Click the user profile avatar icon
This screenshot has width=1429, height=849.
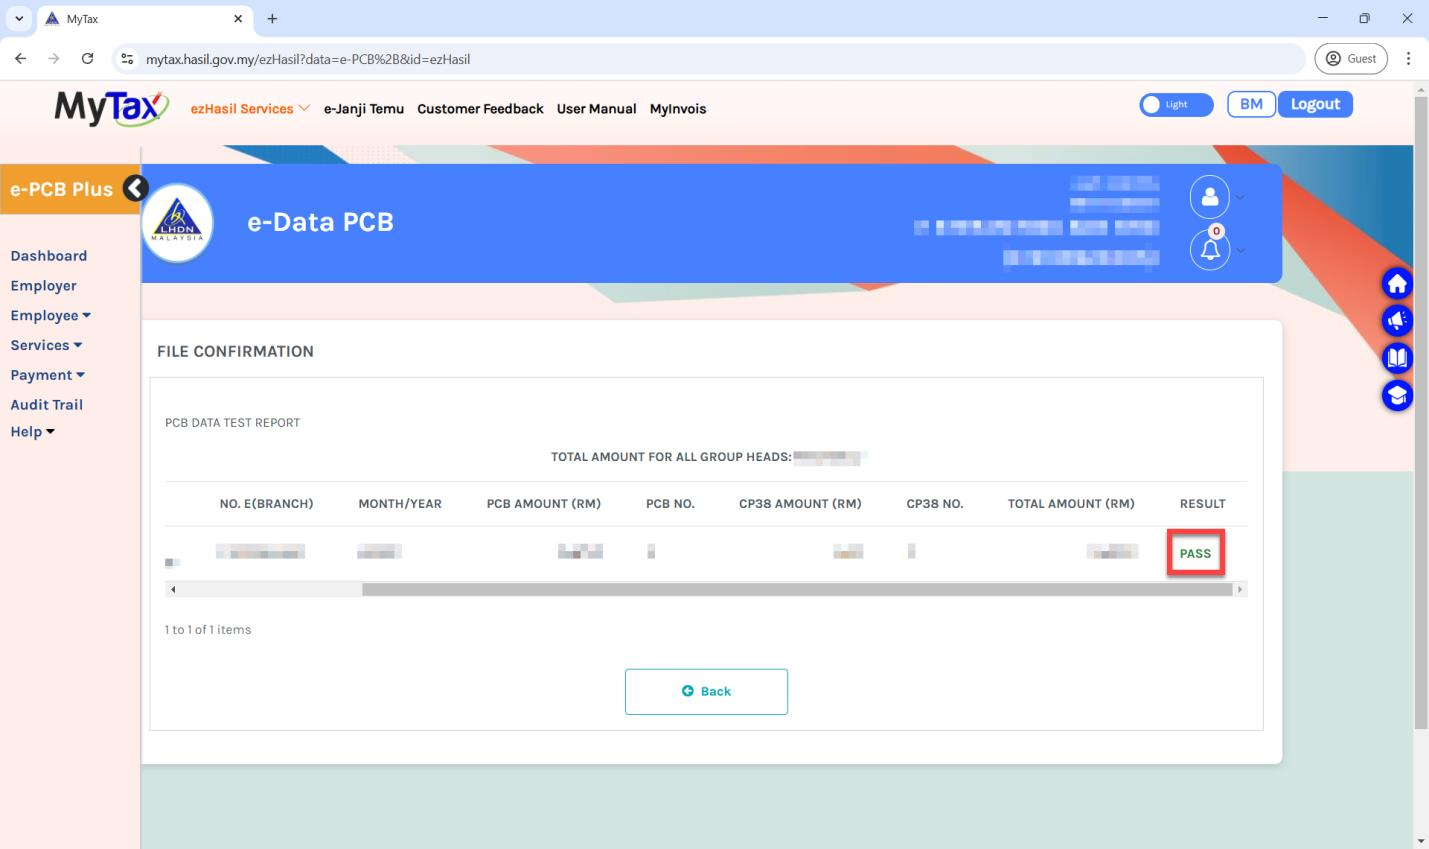point(1209,197)
